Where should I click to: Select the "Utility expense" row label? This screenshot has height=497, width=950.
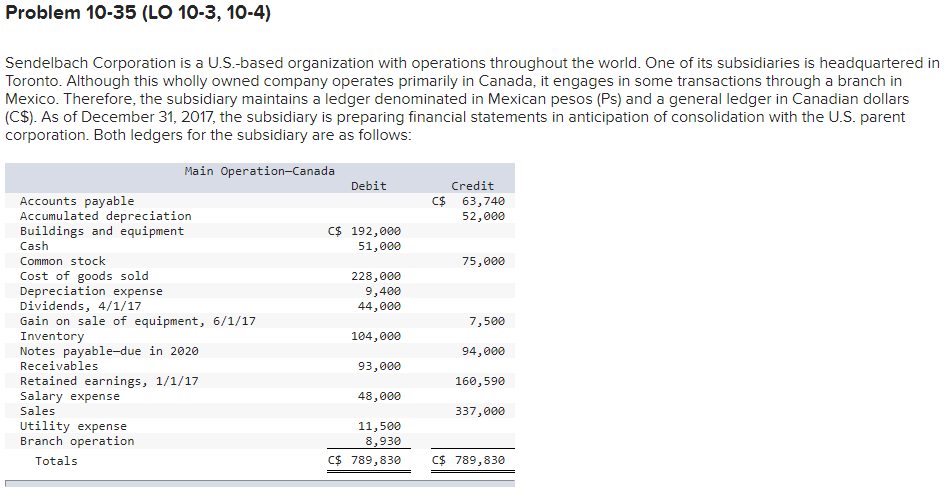(x=73, y=427)
